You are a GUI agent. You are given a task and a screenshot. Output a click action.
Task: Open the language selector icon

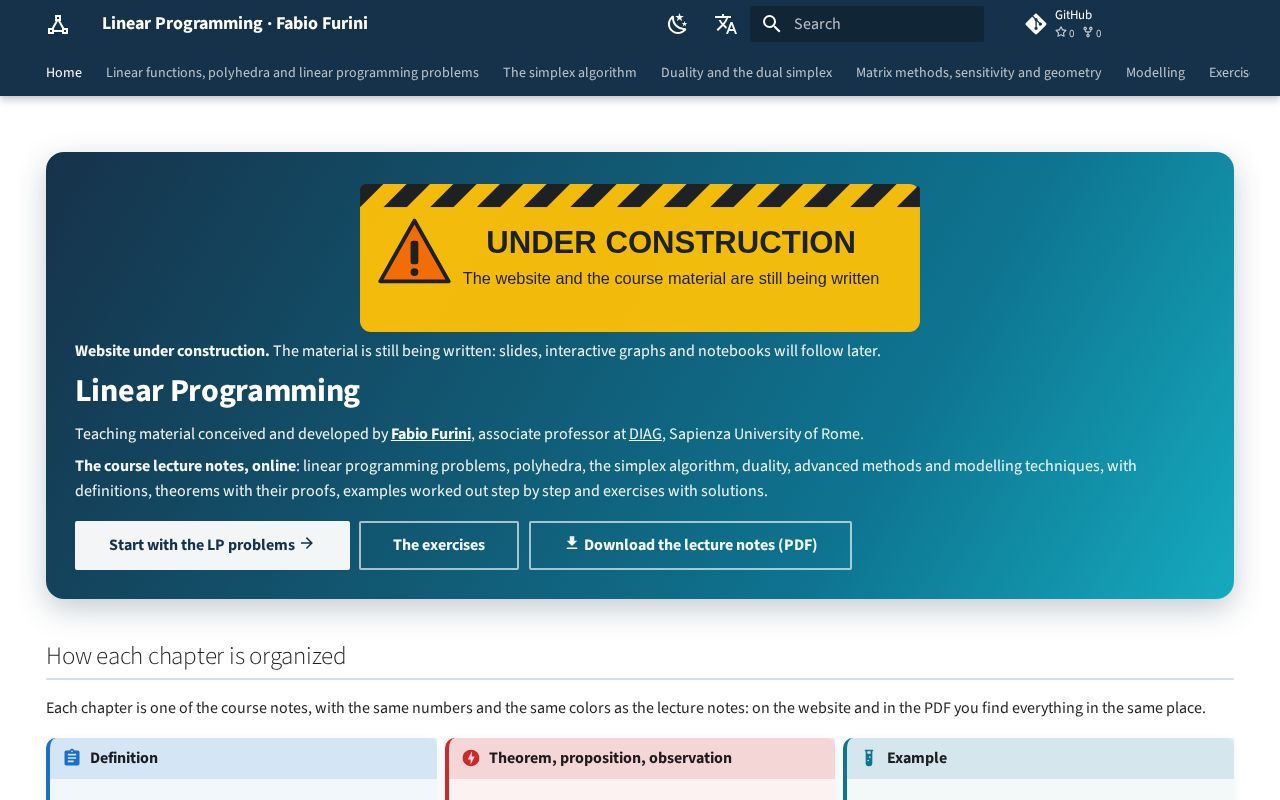pos(726,24)
